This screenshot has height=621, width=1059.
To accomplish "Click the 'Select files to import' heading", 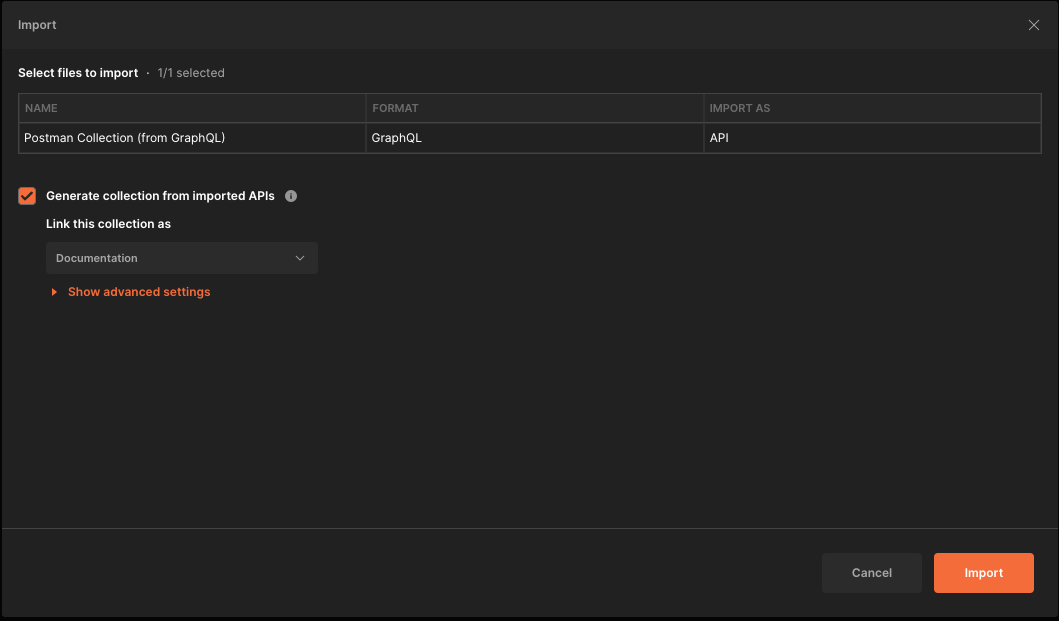I will coord(78,73).
